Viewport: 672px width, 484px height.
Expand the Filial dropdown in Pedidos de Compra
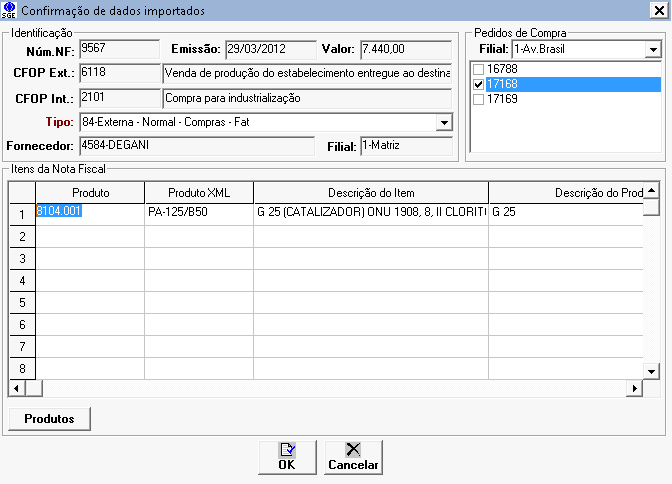pyautogui.click(x=652, y=49)
